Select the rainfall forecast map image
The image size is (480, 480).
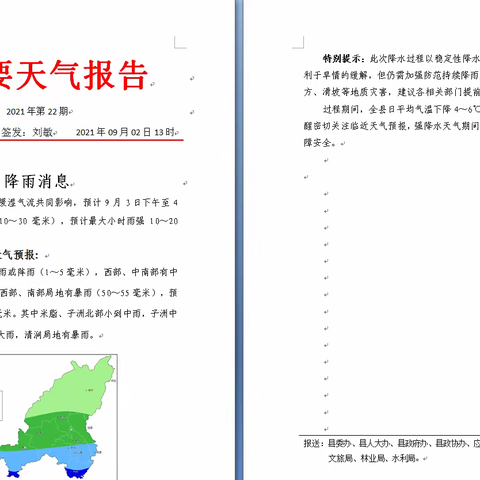59,417
